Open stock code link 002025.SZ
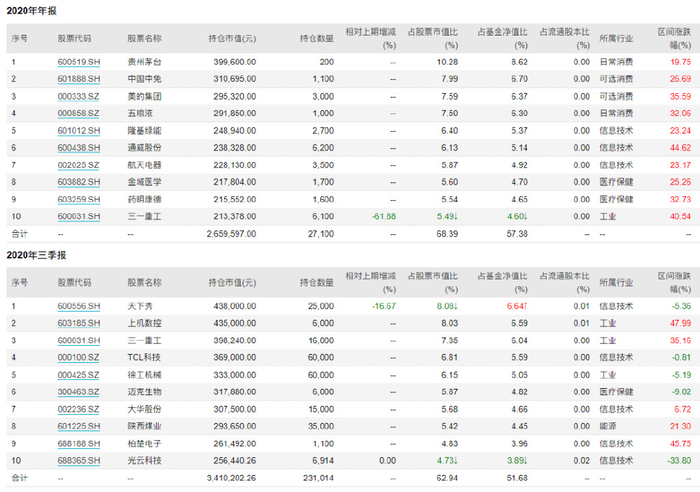This screenshot has width=700, height=492. tap(78, 165)
